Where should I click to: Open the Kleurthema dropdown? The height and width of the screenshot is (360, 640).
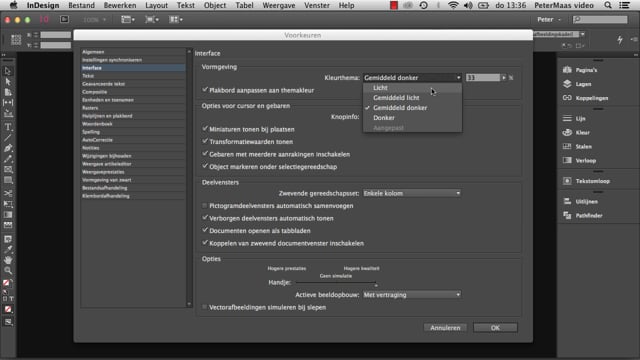point(412,78)
